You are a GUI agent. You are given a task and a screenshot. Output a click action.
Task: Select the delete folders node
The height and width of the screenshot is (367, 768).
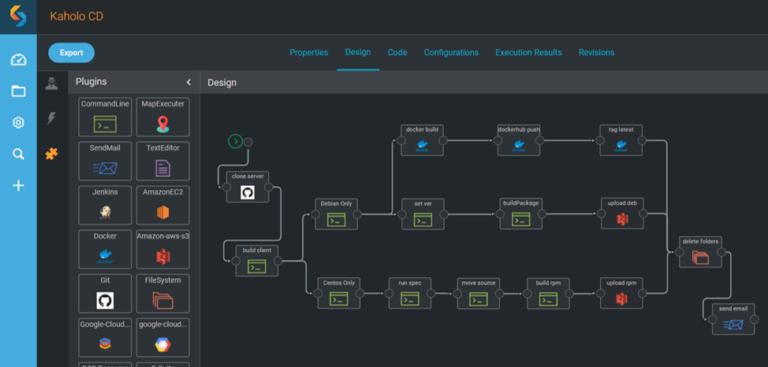click(700, 252)
